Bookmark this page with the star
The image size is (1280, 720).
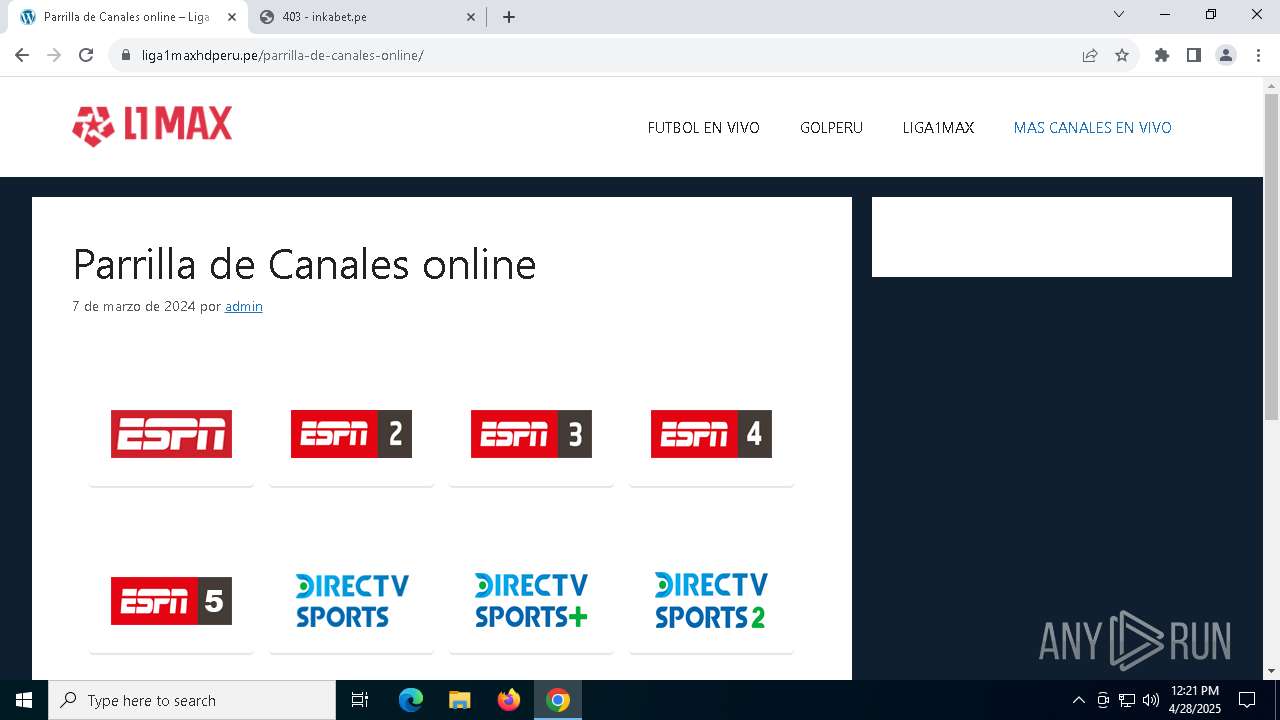click(x=1122, y=55)
